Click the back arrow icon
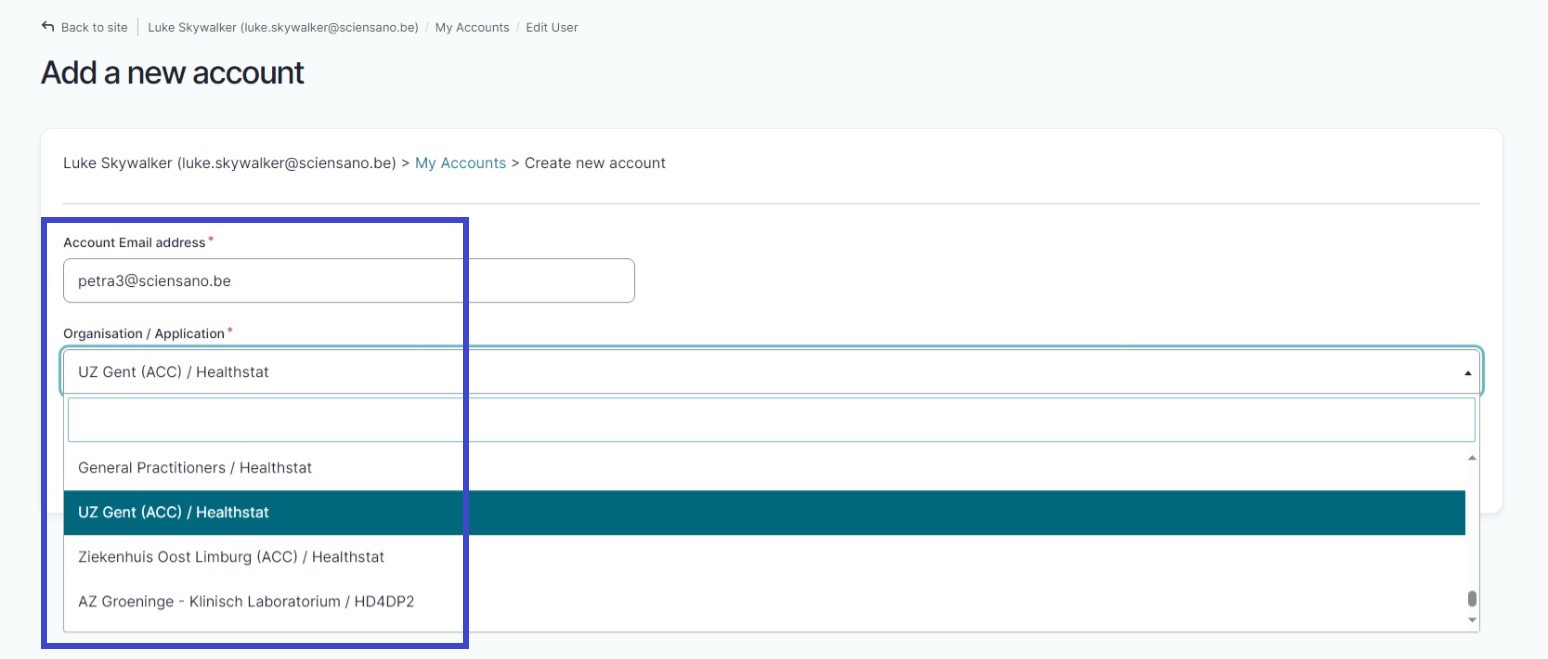1548x659 pixels. pyautogui.click(x=47, y=27)
